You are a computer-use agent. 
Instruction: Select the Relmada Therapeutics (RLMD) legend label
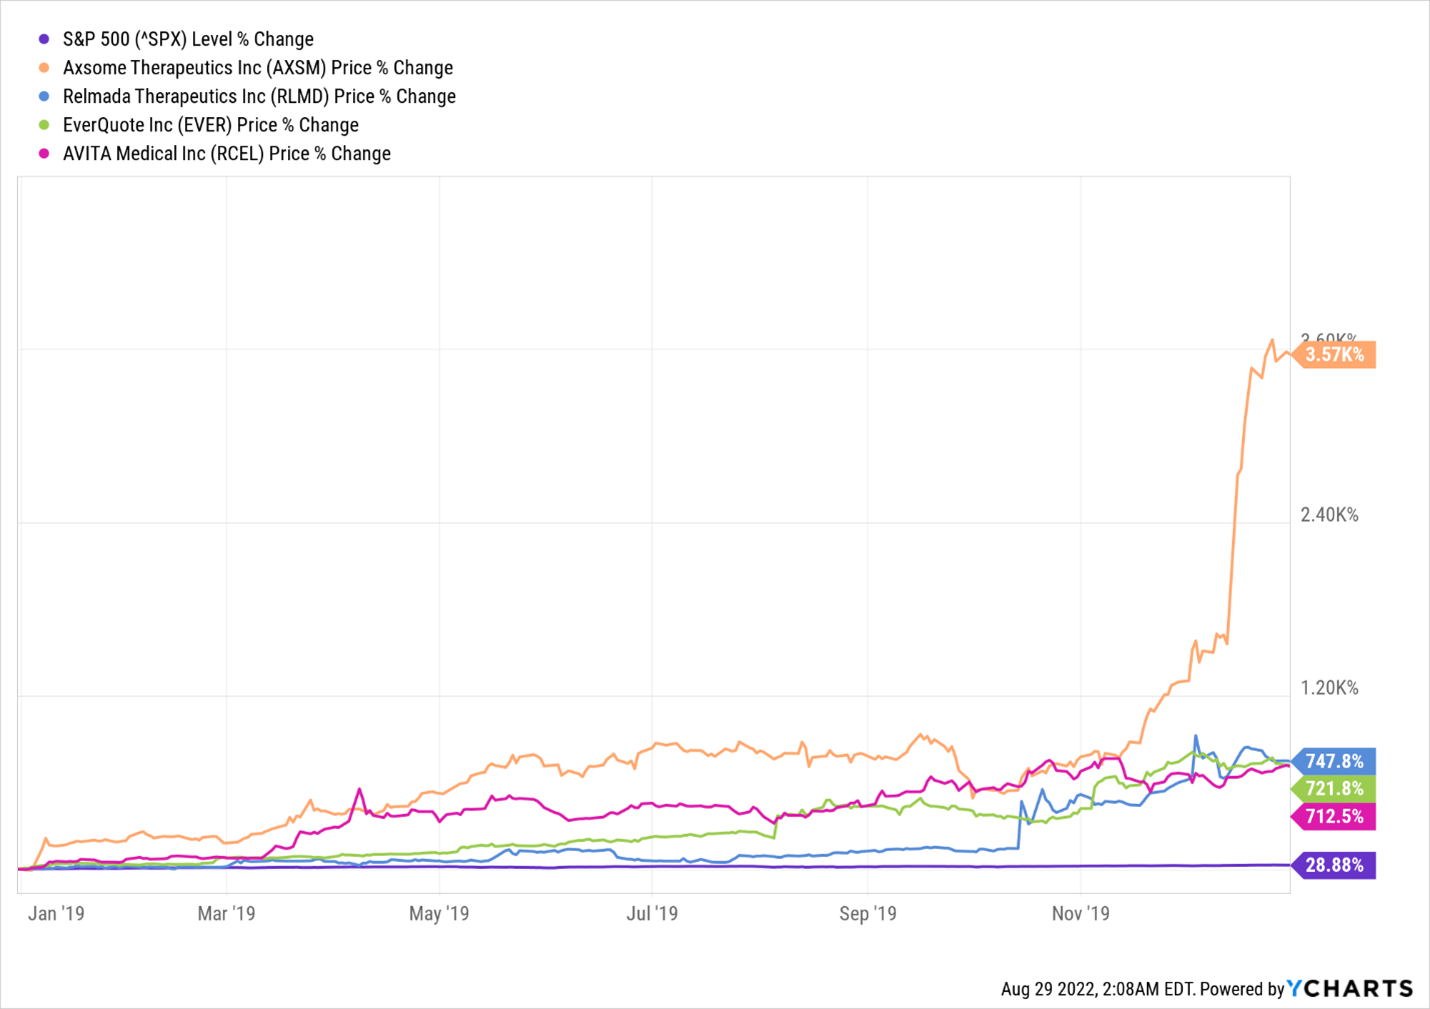click(259, 97)
